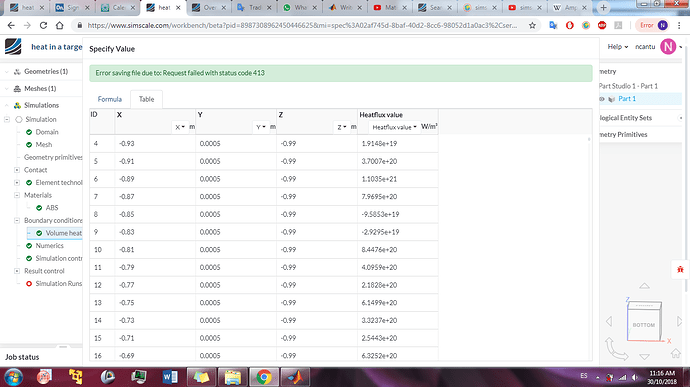Image resolution: width=690 pixels, height=387 pixels.
Task: Collapse the Simulation tree node
Action: coord(7,119)
